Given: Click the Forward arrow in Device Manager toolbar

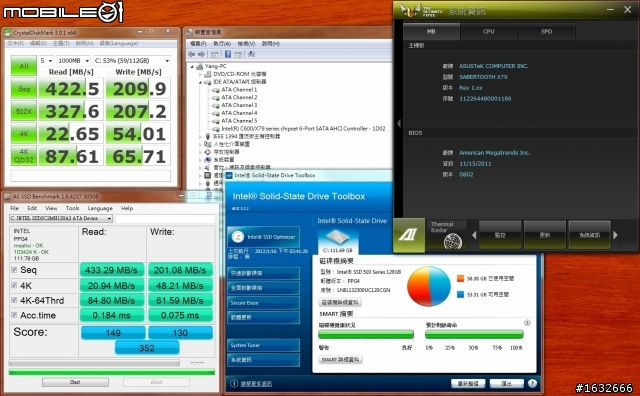Looking at the screenshot, I should pyautogui.click(x=201, y=54).
